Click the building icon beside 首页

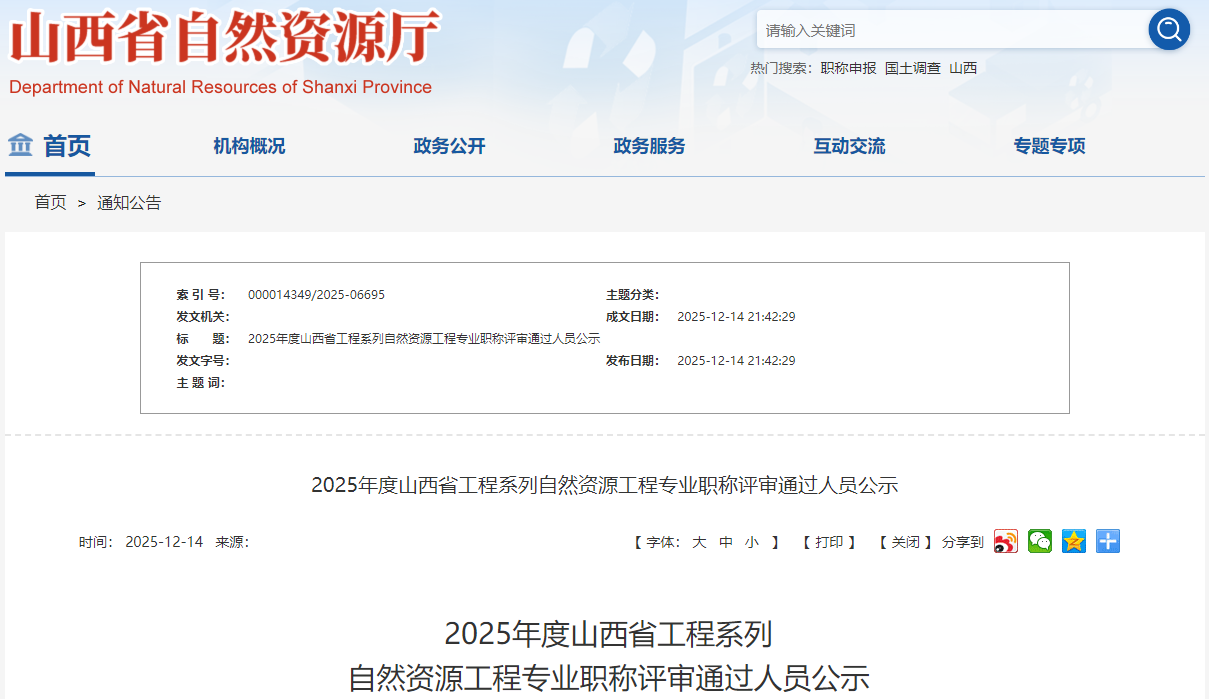21,146
